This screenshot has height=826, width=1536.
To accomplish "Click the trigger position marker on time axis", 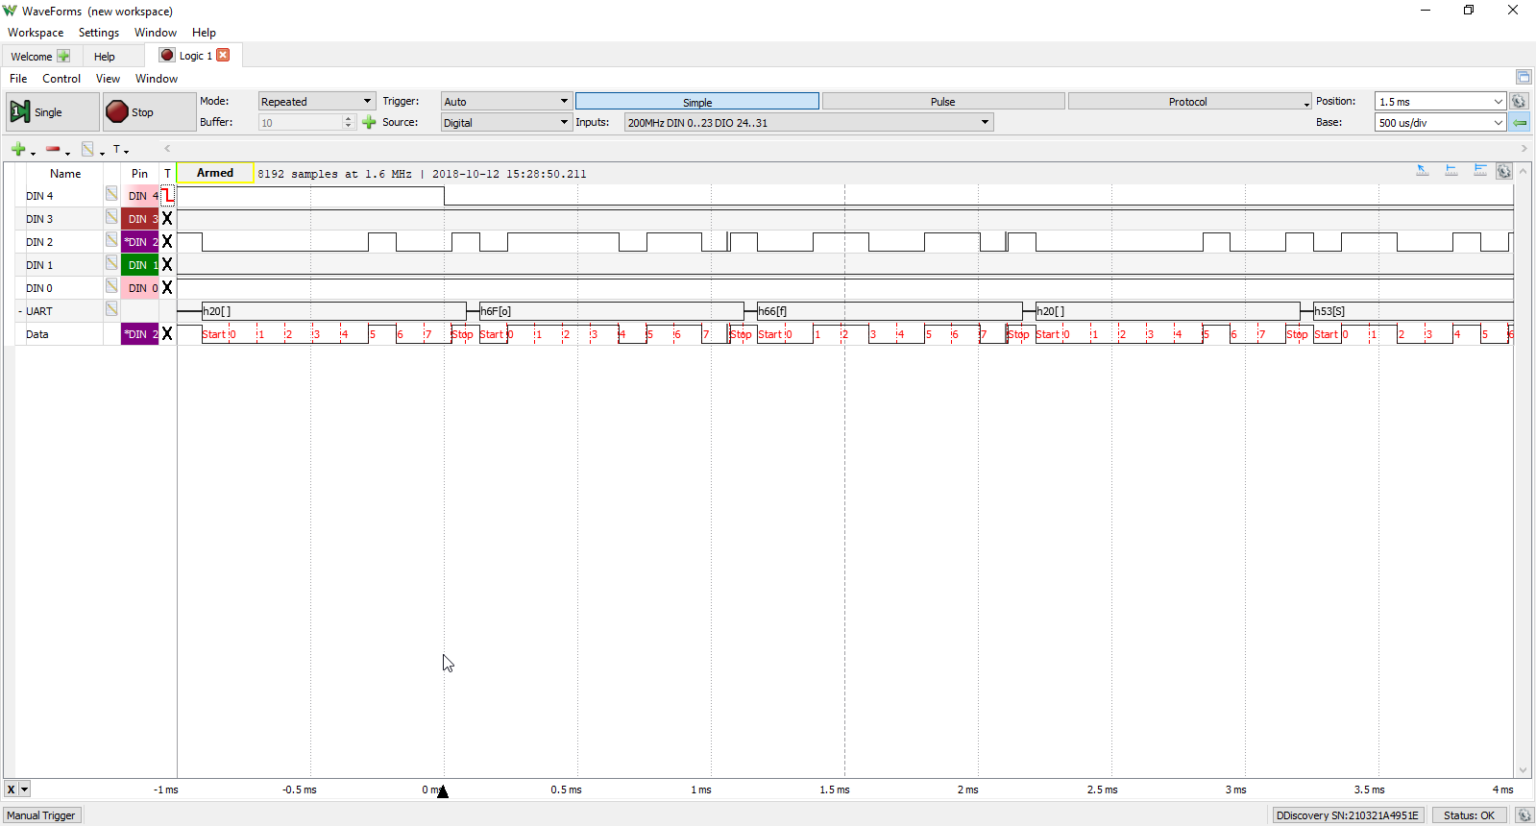I will (443, 791).
